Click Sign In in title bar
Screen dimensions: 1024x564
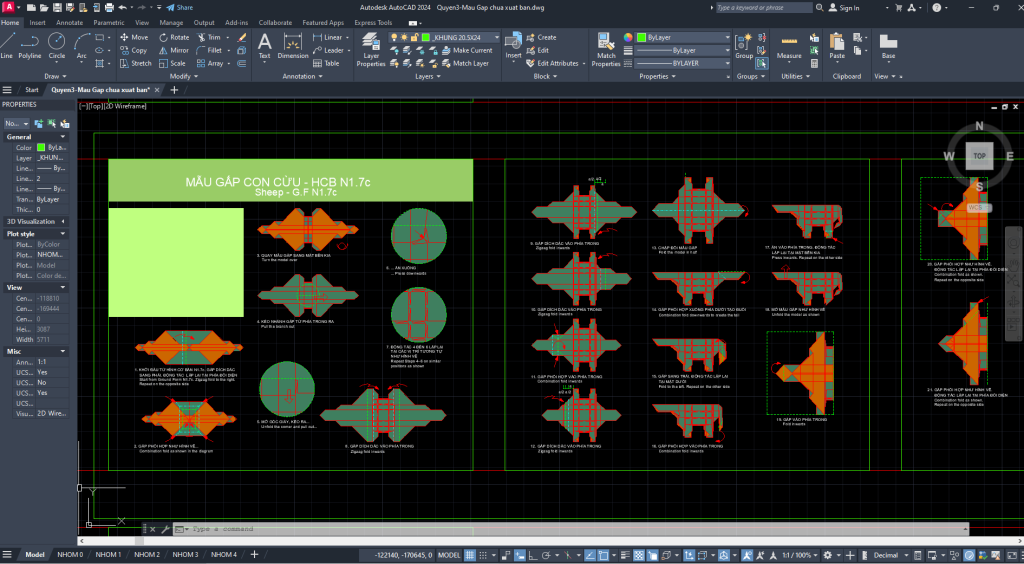(x=848, y=8)
